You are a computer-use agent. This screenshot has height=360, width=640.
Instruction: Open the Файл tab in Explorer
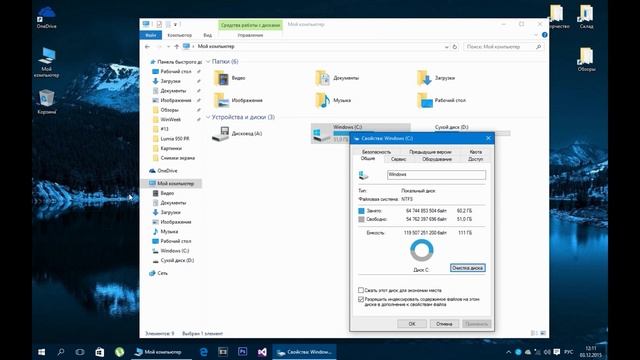[151, 35]
